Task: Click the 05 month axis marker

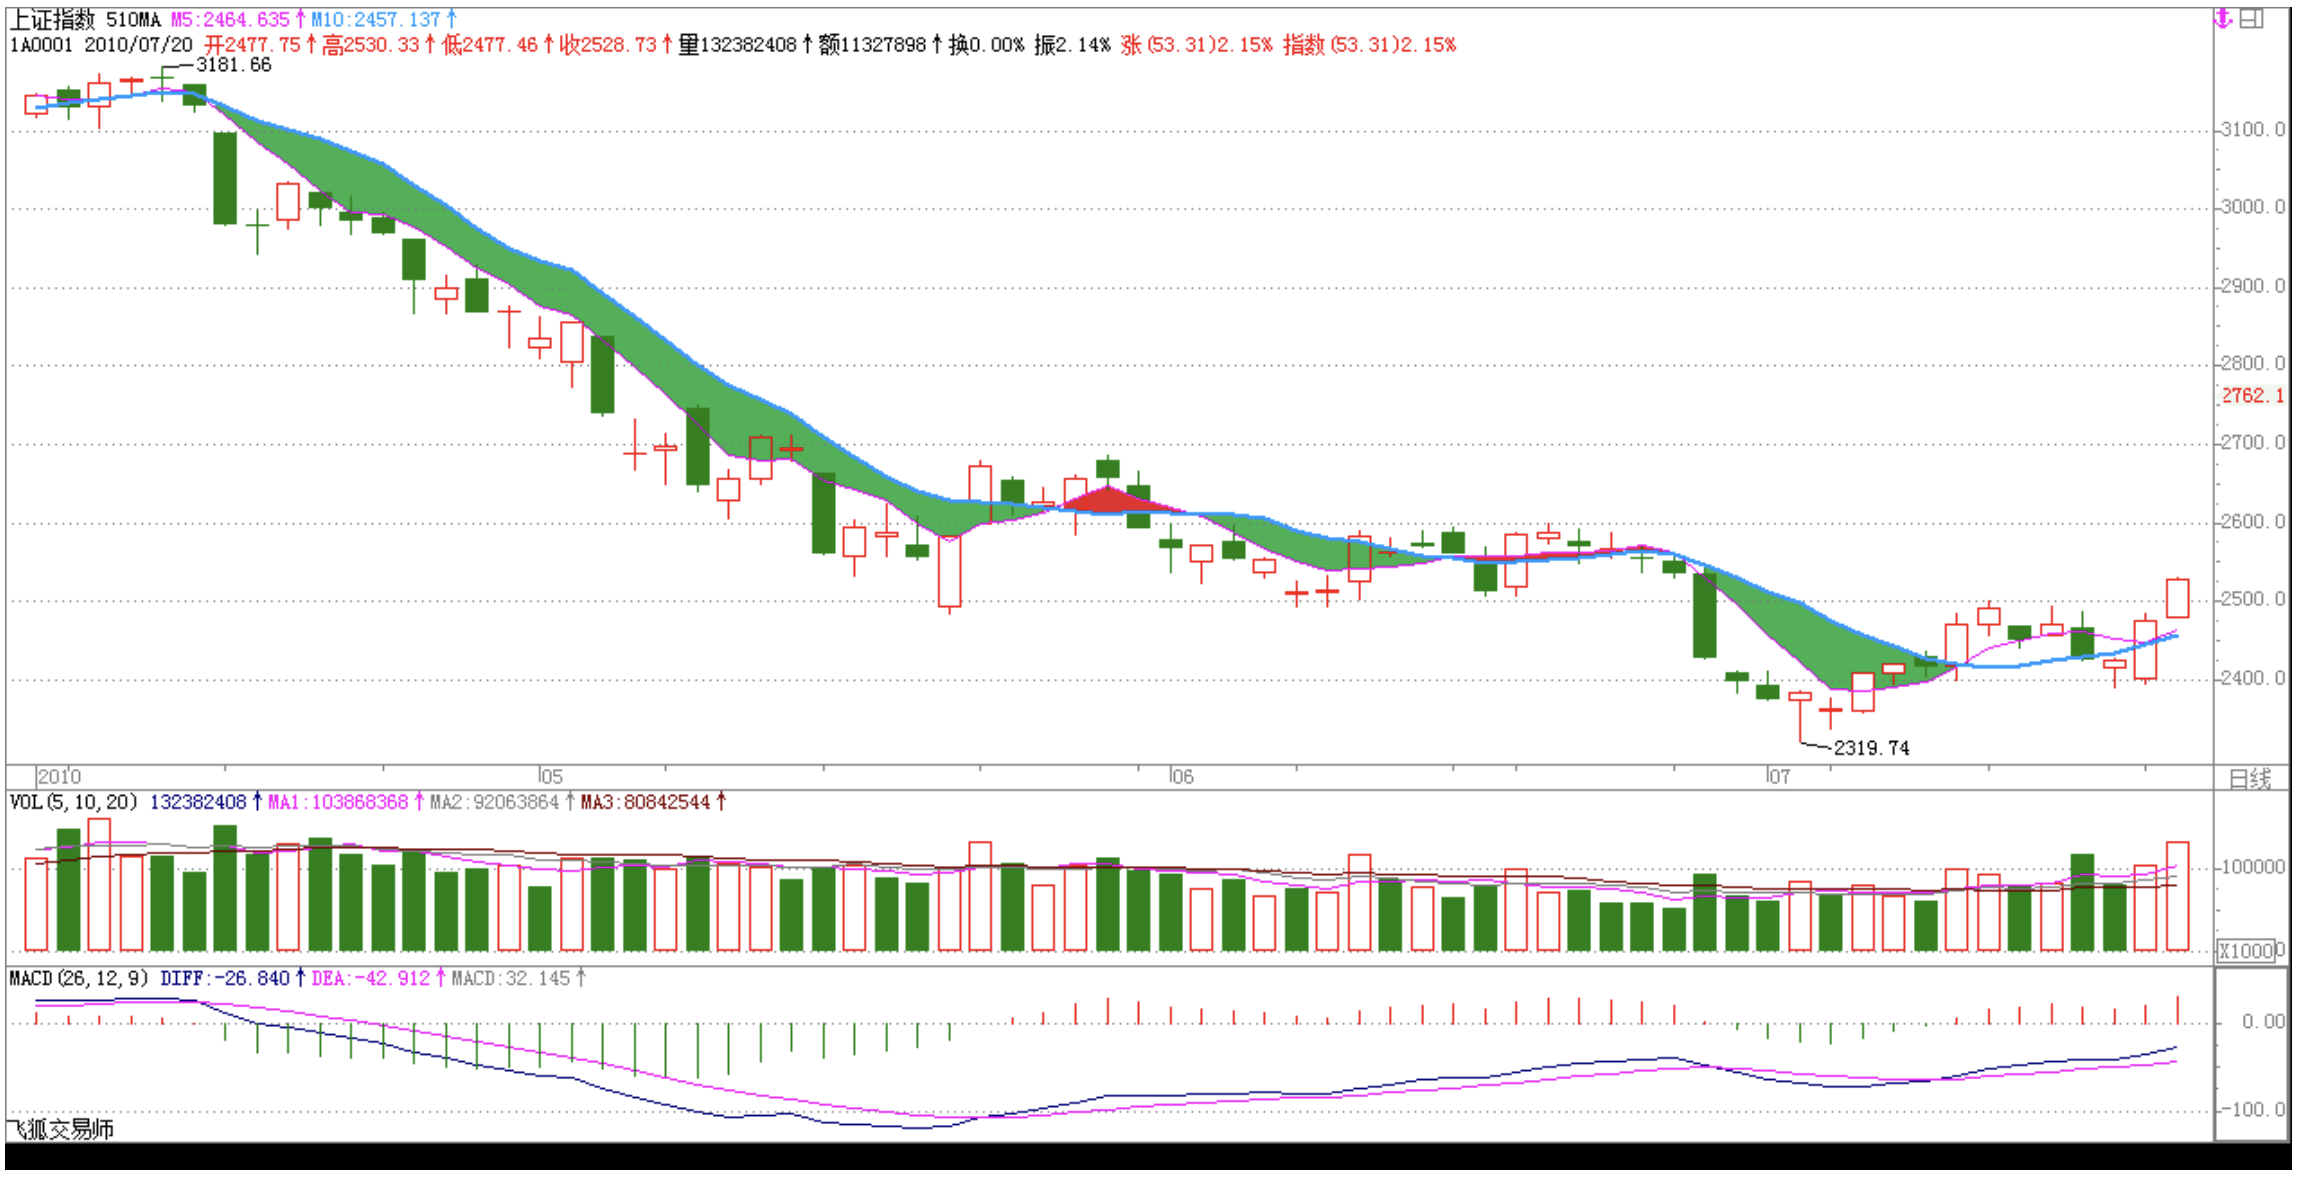Action: (550, 776)
